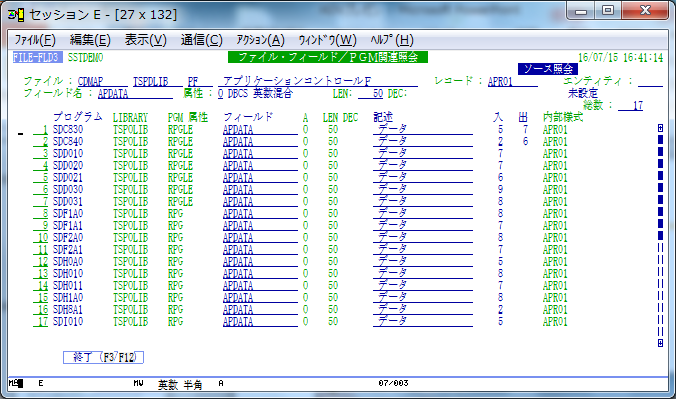
Task: Click the list scrollbar thumb
Action: point(660,188)
